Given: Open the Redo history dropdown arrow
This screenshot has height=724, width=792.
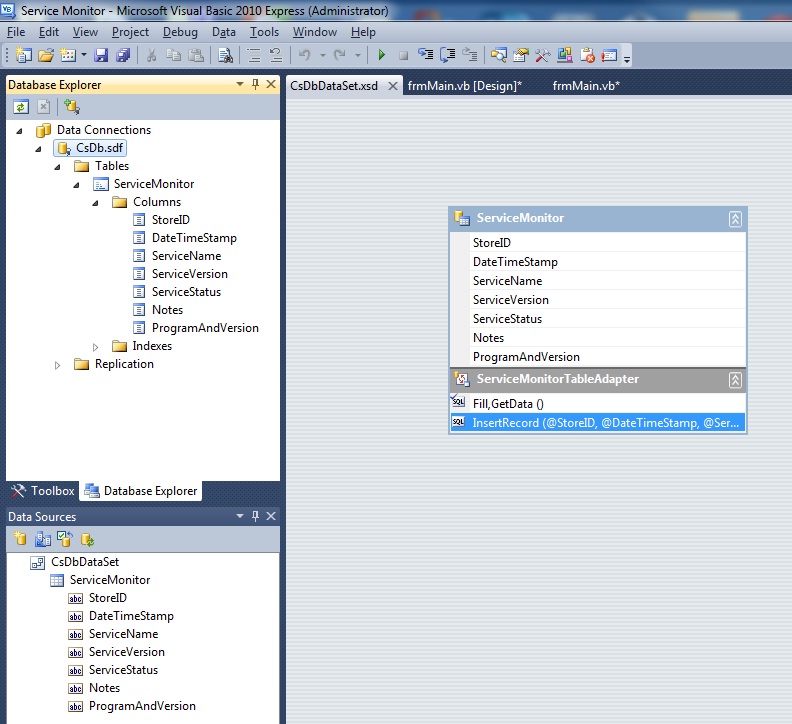Looking at the screenshot, I should [x=358, y=55].
